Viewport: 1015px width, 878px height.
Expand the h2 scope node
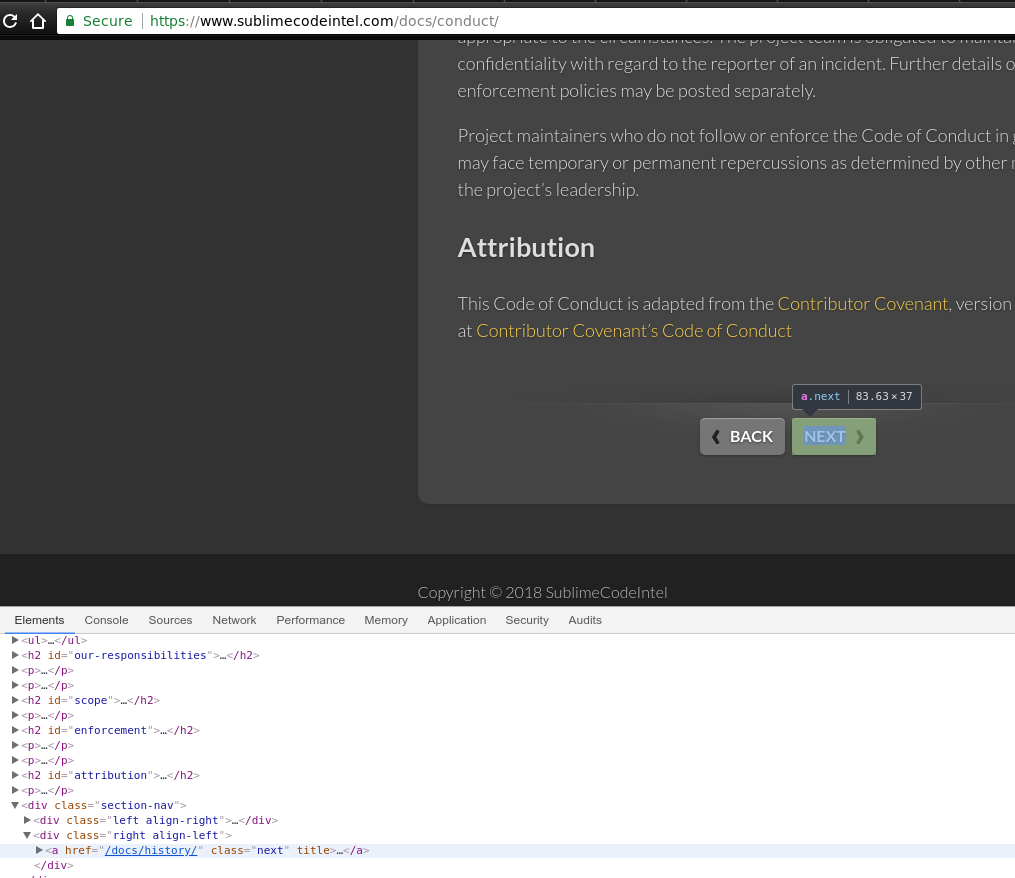pos(15,700)
